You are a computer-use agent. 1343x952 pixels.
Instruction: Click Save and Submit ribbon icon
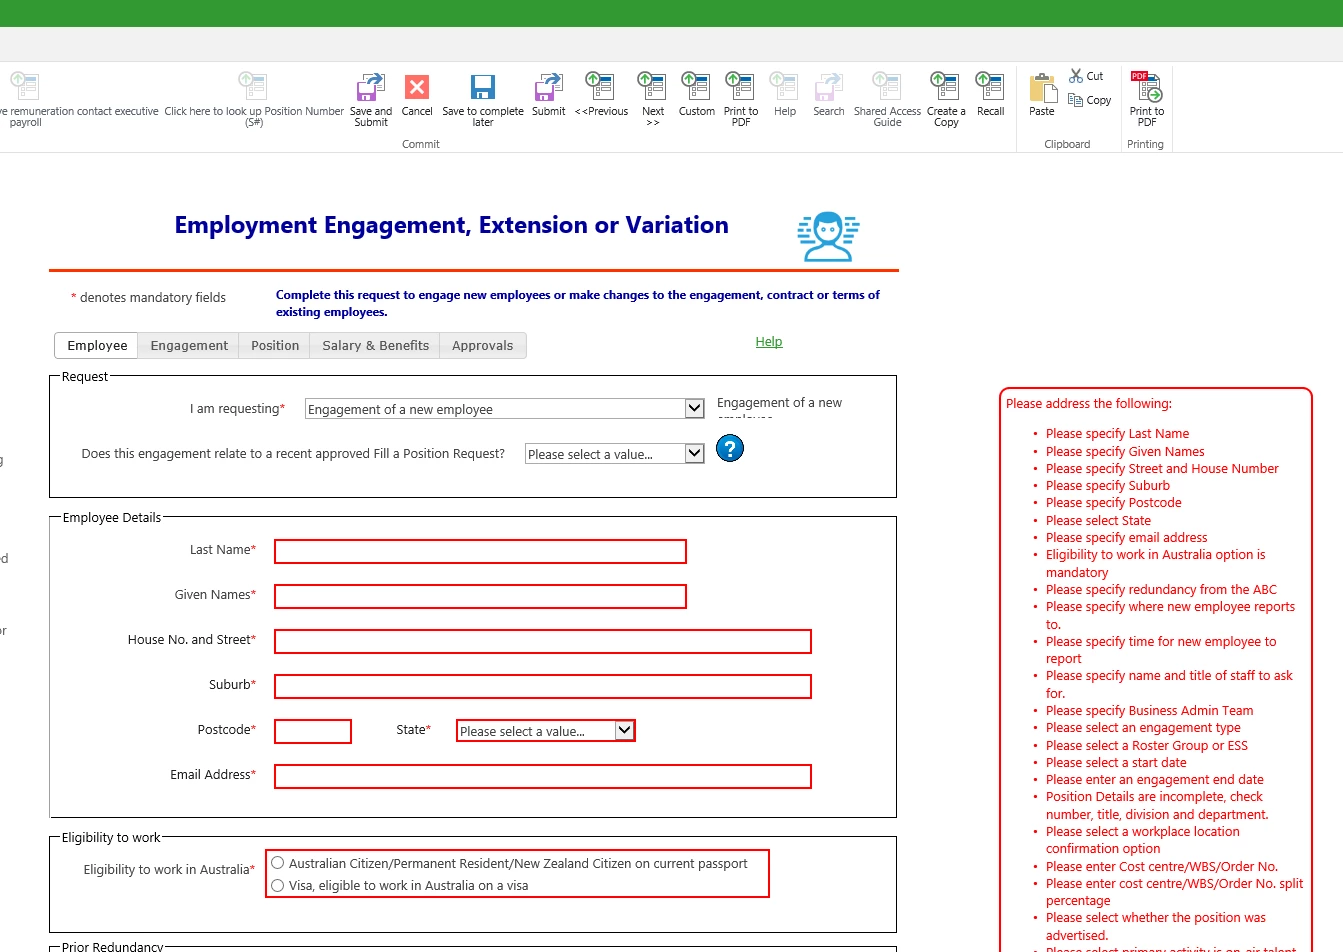(x=371, y=87)
